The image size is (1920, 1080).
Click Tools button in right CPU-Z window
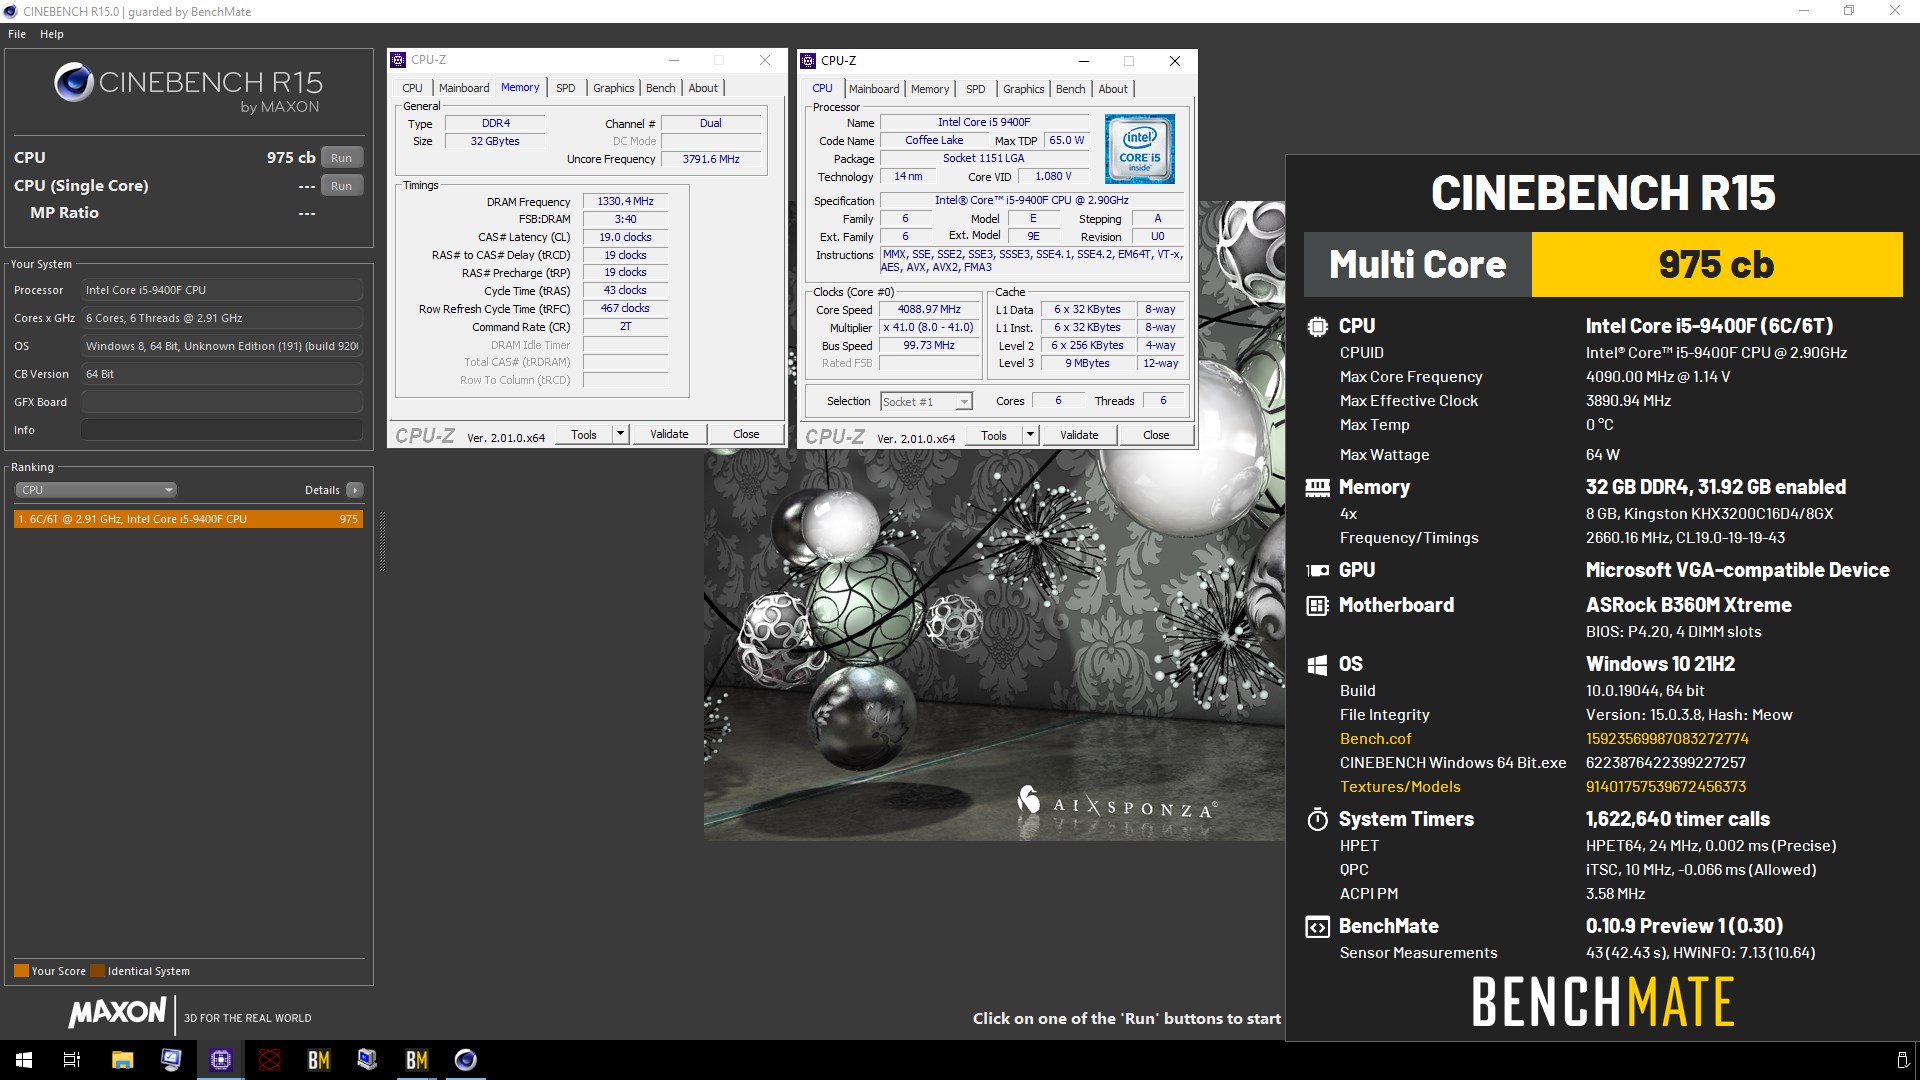(x=994, y=436)
